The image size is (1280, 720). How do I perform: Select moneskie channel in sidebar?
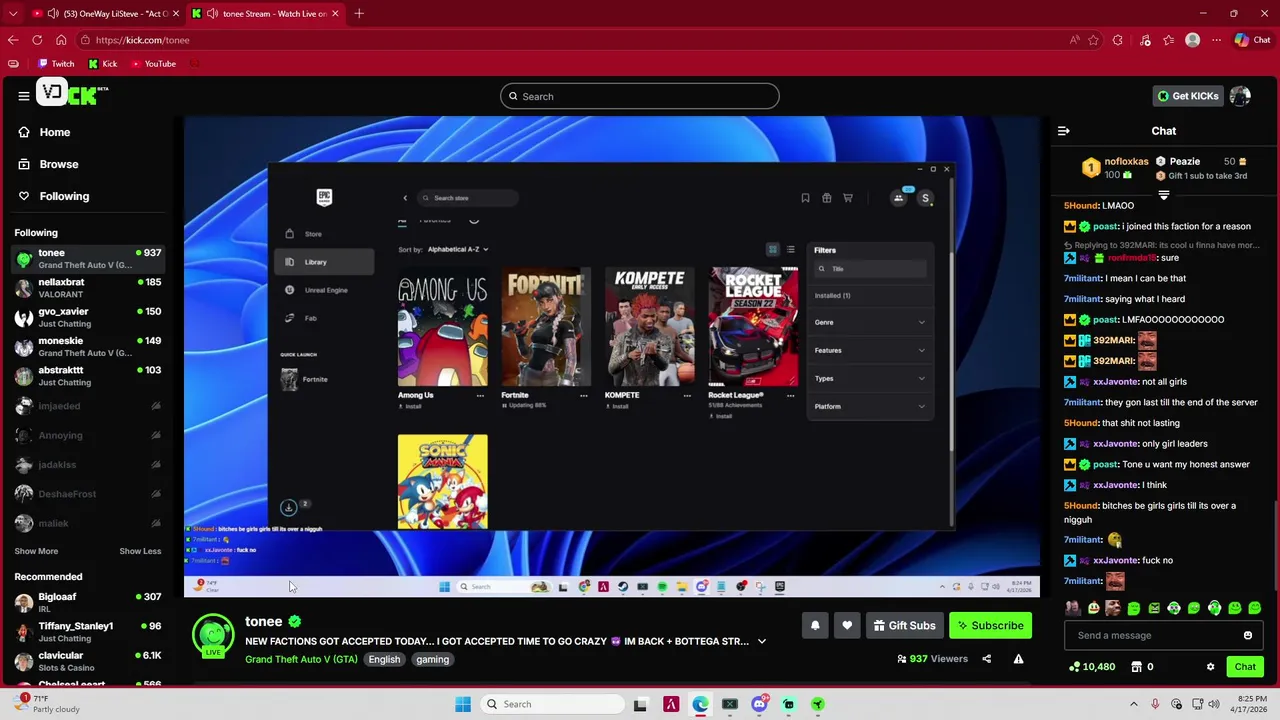click(88, 346)
